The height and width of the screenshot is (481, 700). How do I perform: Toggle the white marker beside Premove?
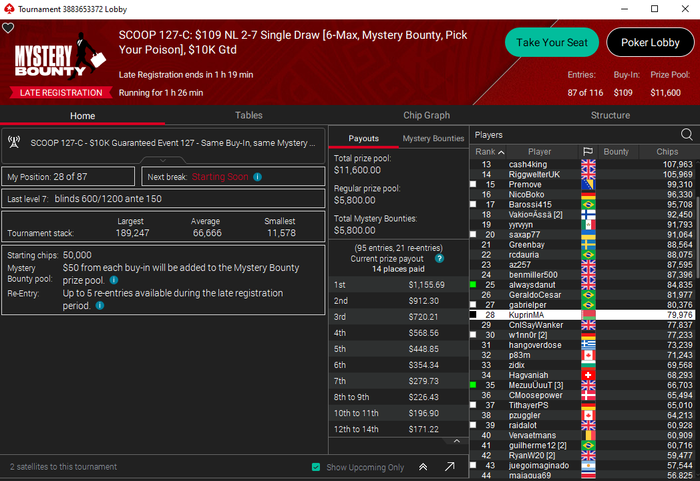click(x=473, y=184)
